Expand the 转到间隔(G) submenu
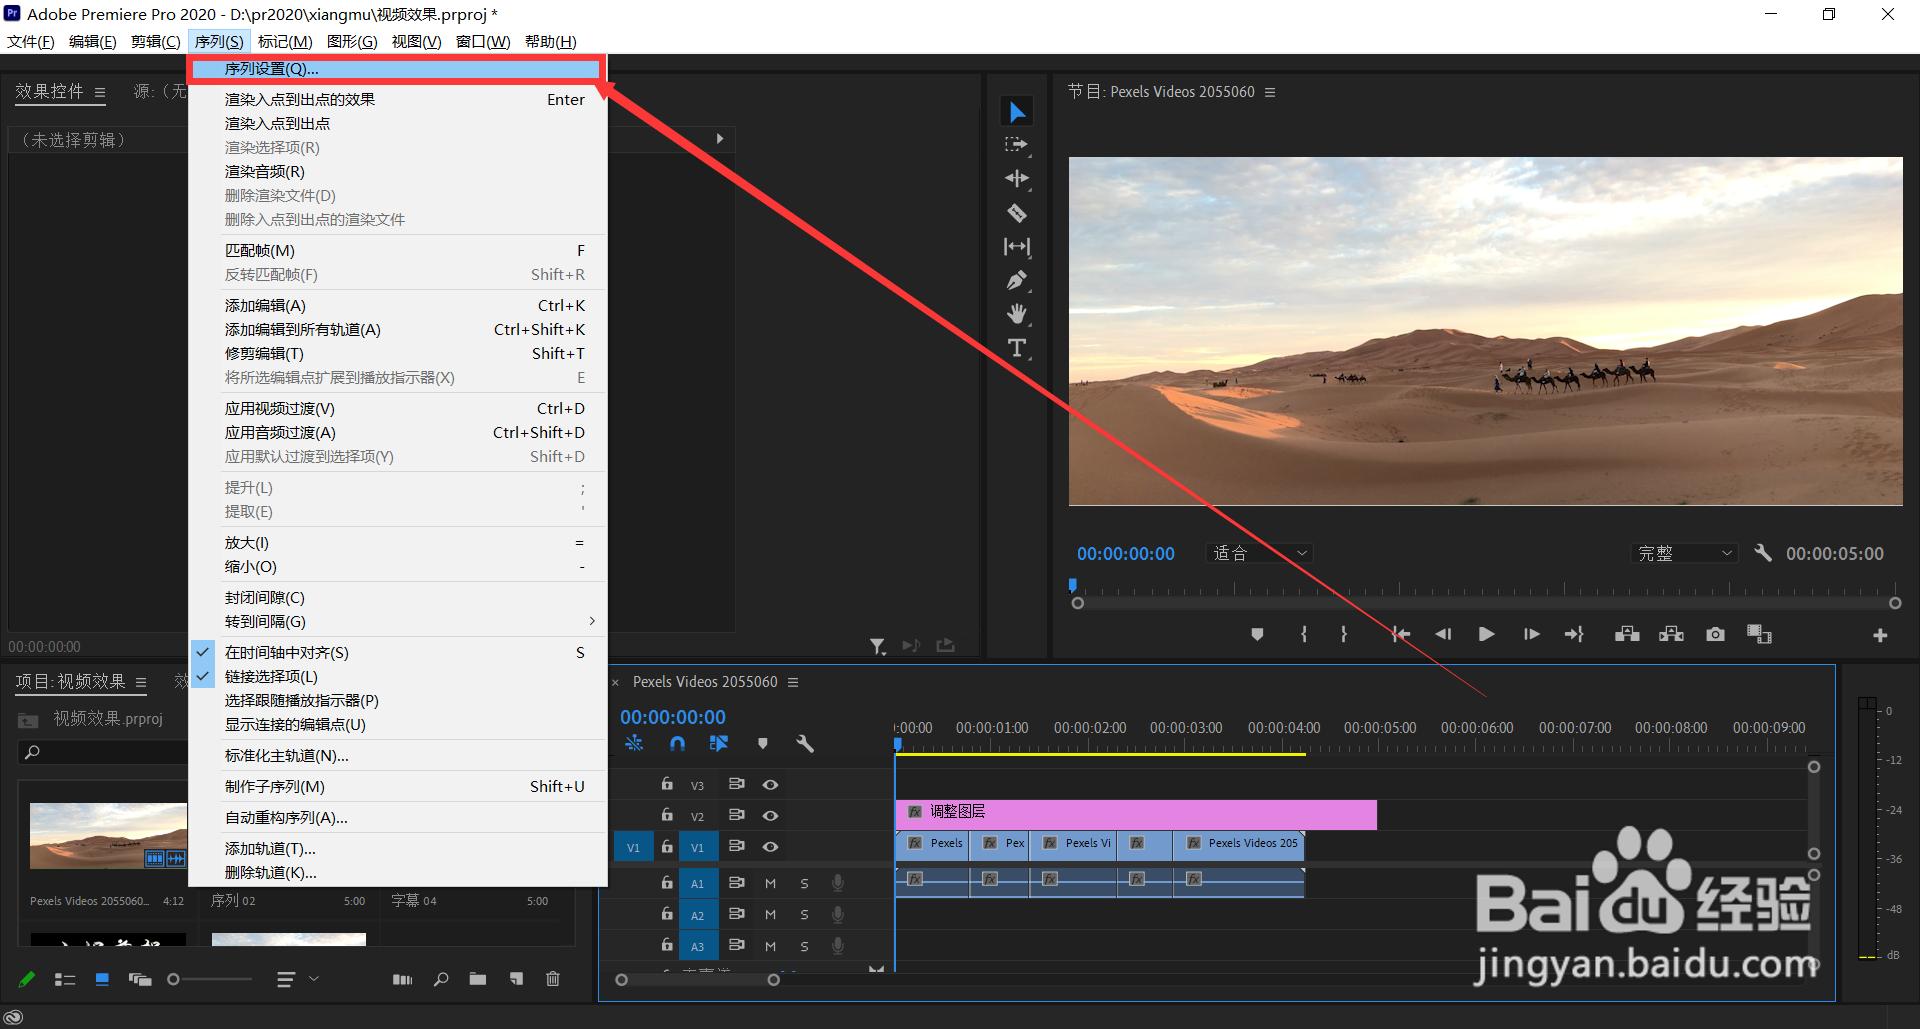1920x1029 pixels. (x=398, y=622)
